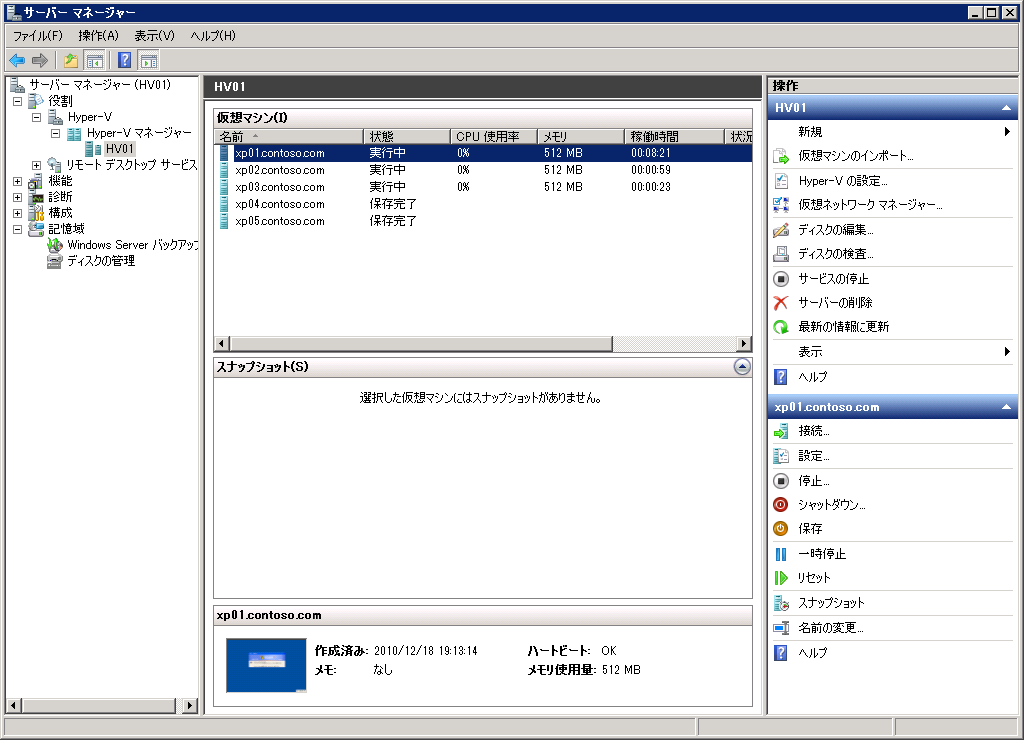
Task: Click the xp01.contoso.com preview thumbnail
Action: (x=266, y=665)
